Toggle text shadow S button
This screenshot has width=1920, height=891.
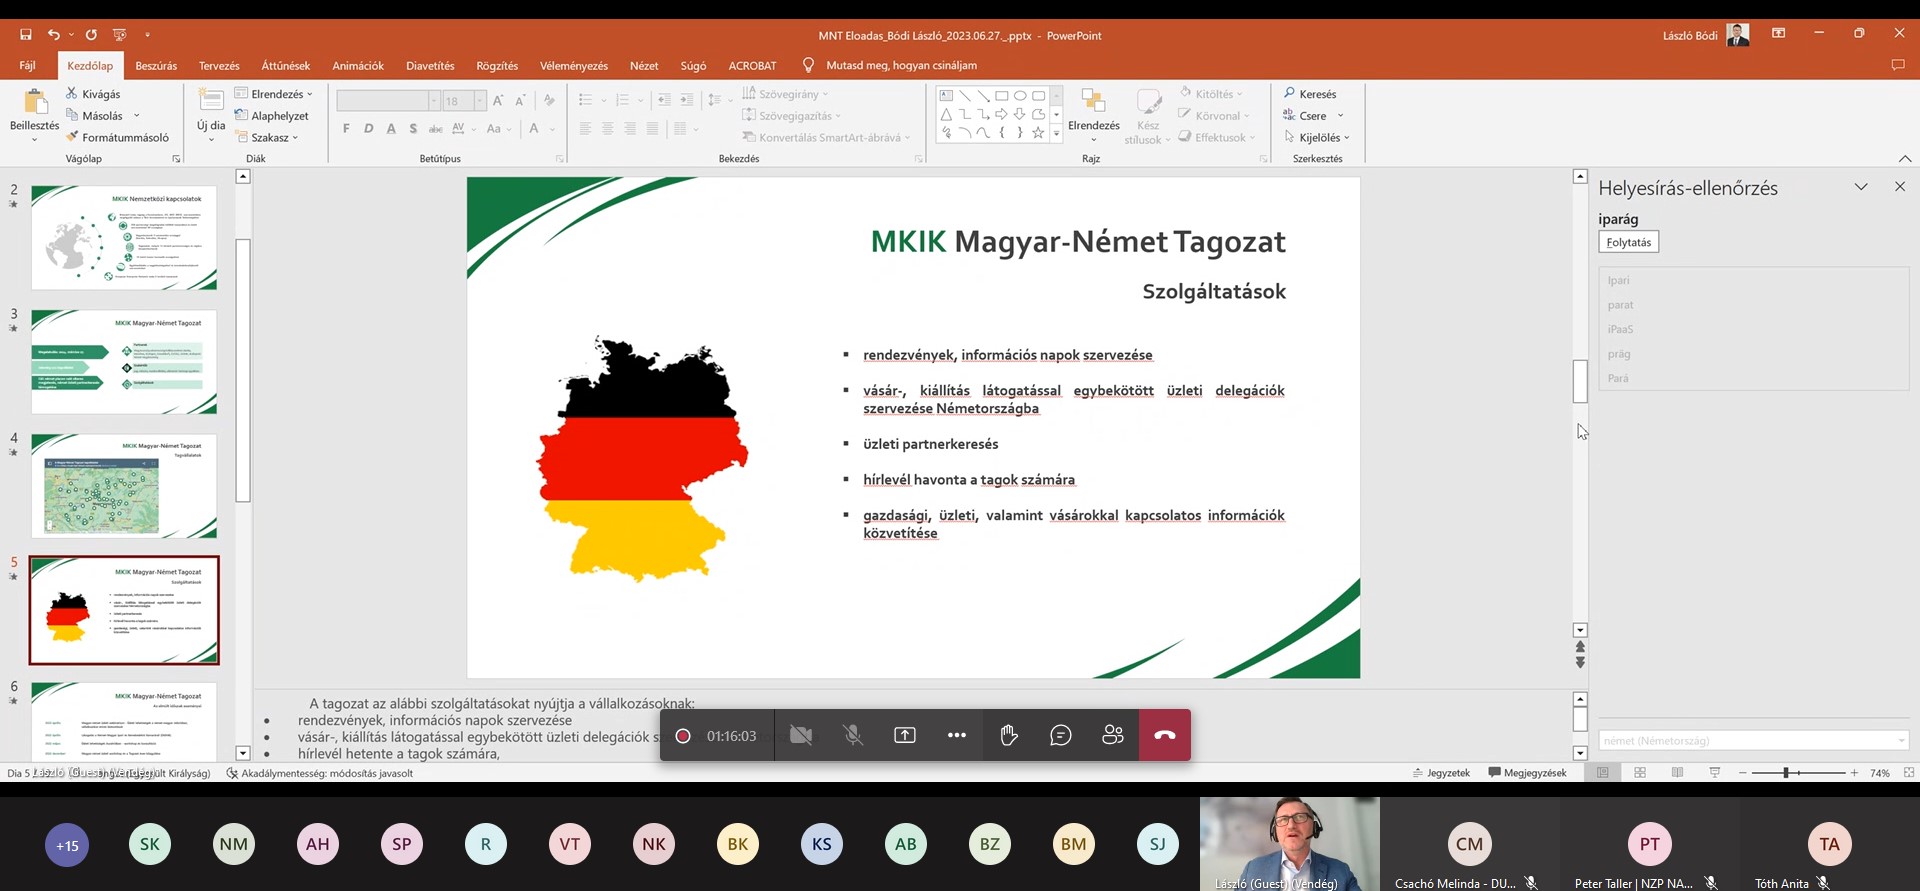click(413, 128)
